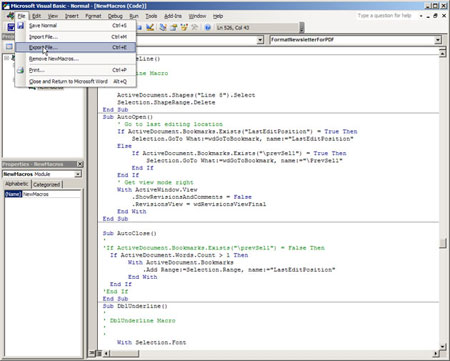
Task: Expand the top project tree node
Action: click(x=6, y=58)
